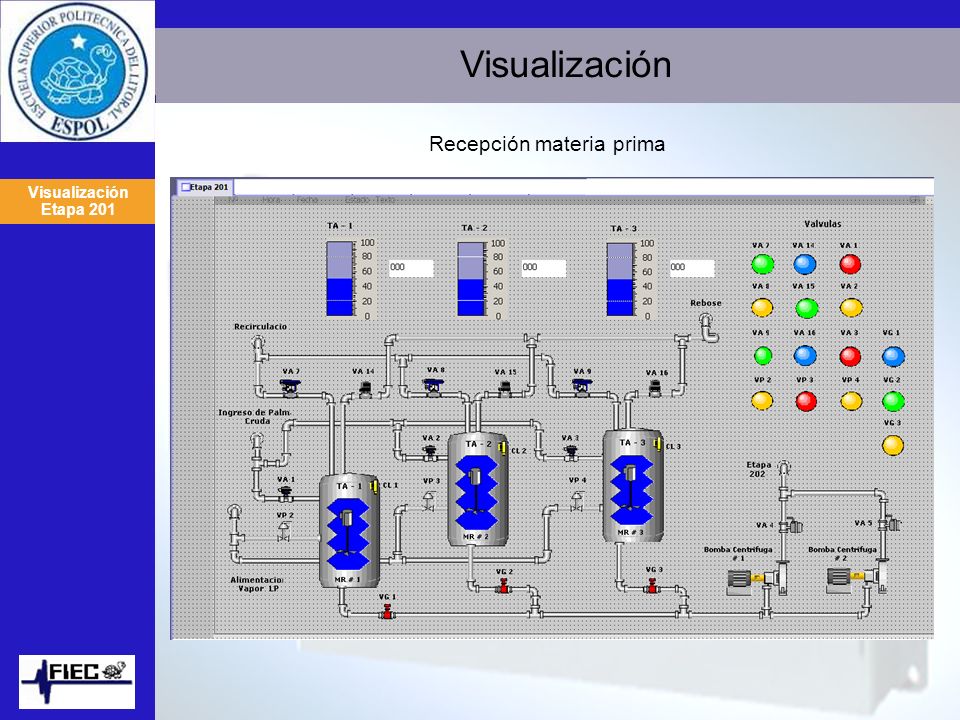Toggle the blue VG 1 indicator light
This screenshot has height=720, width=960.
(893, 356)
